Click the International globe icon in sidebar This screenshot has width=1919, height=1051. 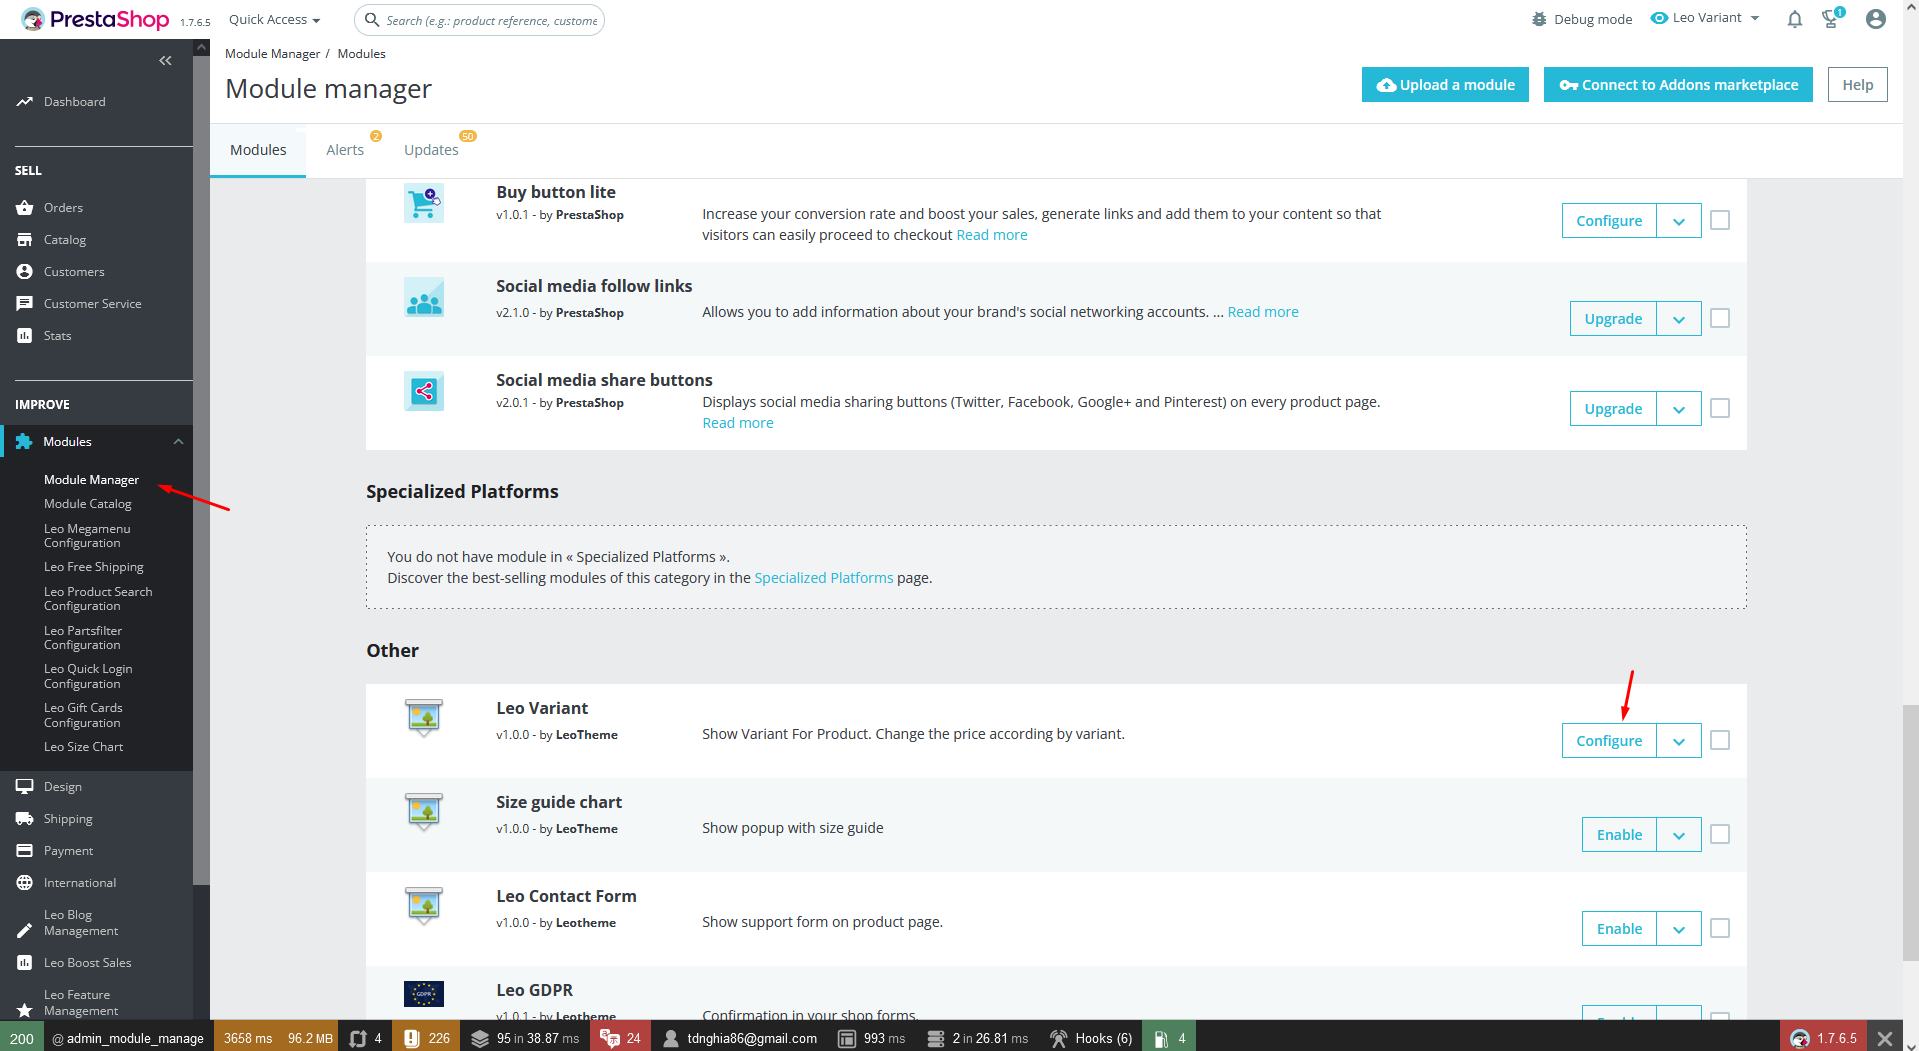pos(25,883)
